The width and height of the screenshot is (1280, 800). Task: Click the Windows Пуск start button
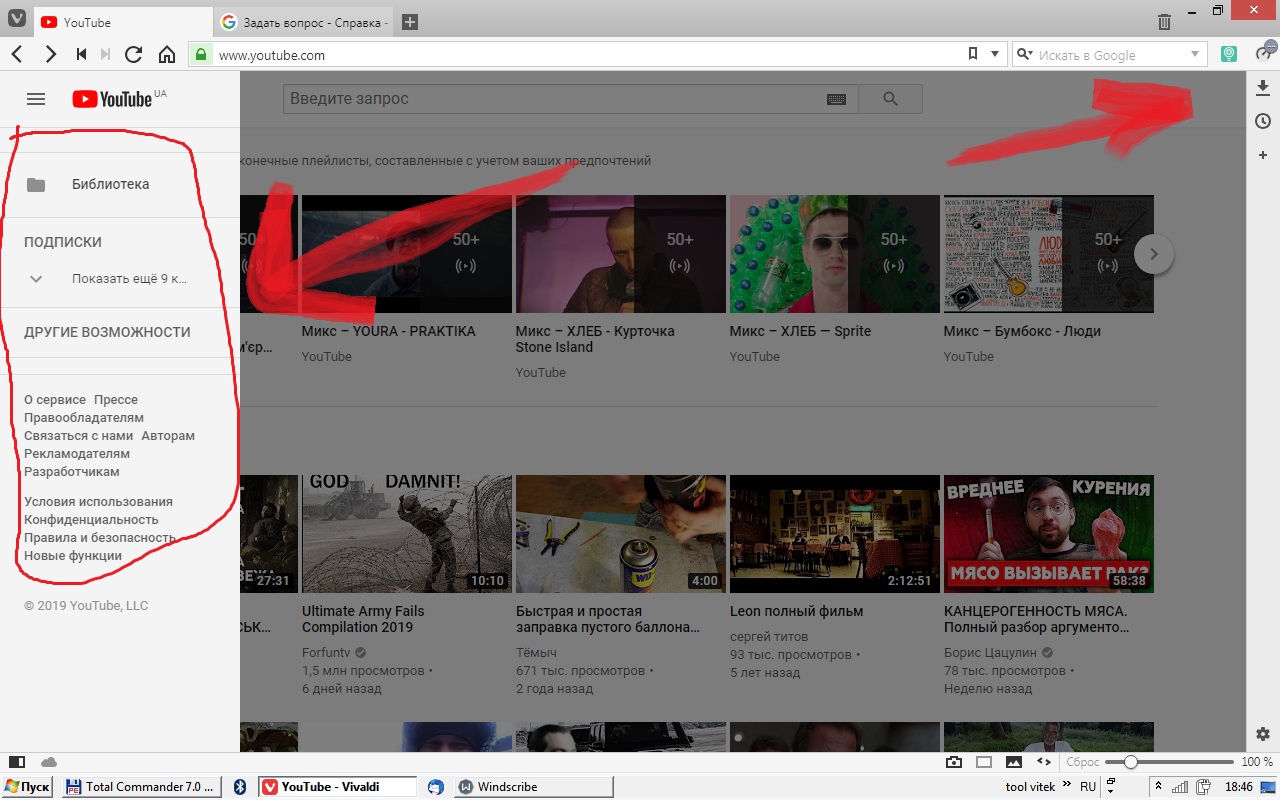27,787
